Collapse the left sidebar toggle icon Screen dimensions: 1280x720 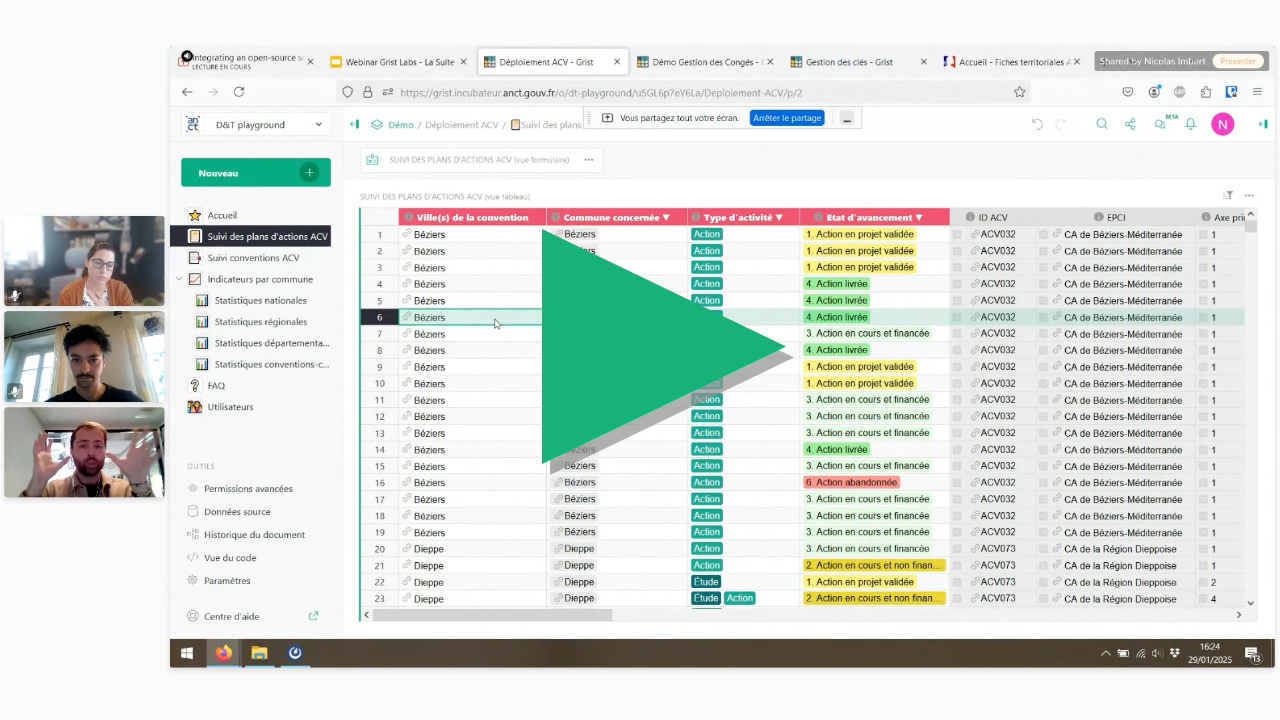354,125
